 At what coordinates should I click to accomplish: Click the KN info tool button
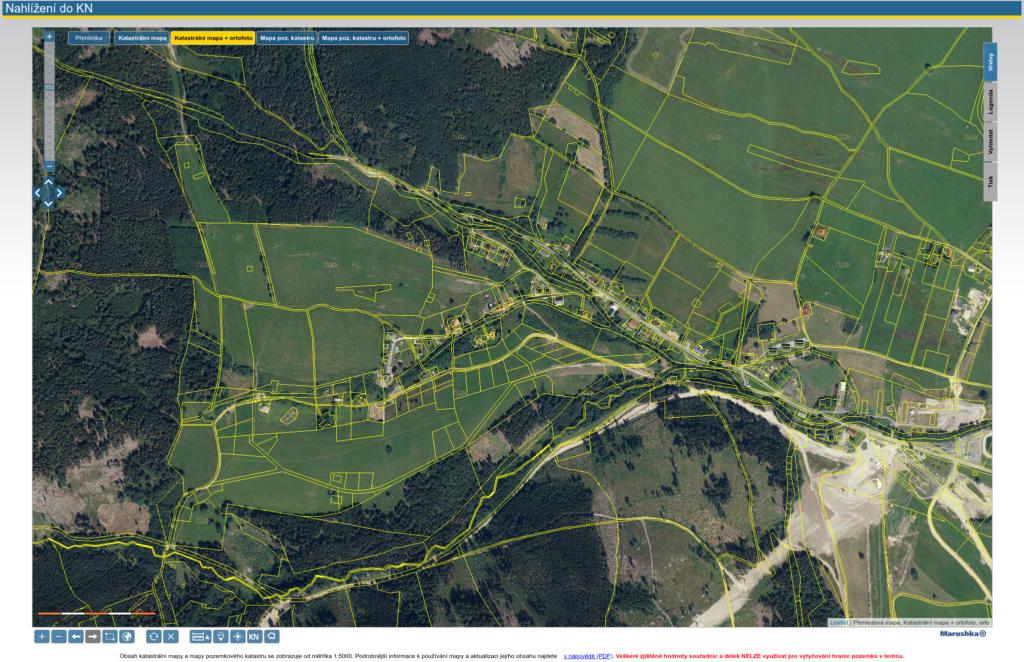(254, 636)
